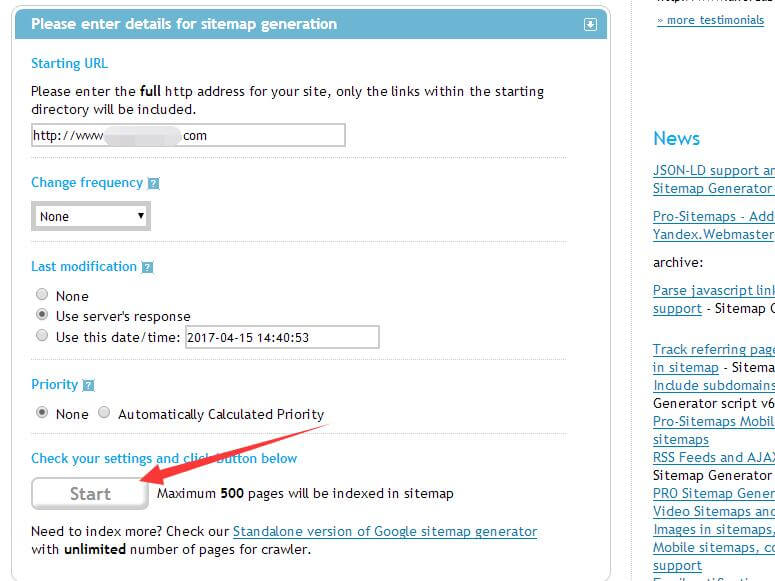The width and height of the screenshot is (775, 581).
Task: Open the Pro-Sitemaps news link
Action: pyautogui.click(x=713, y=216)
